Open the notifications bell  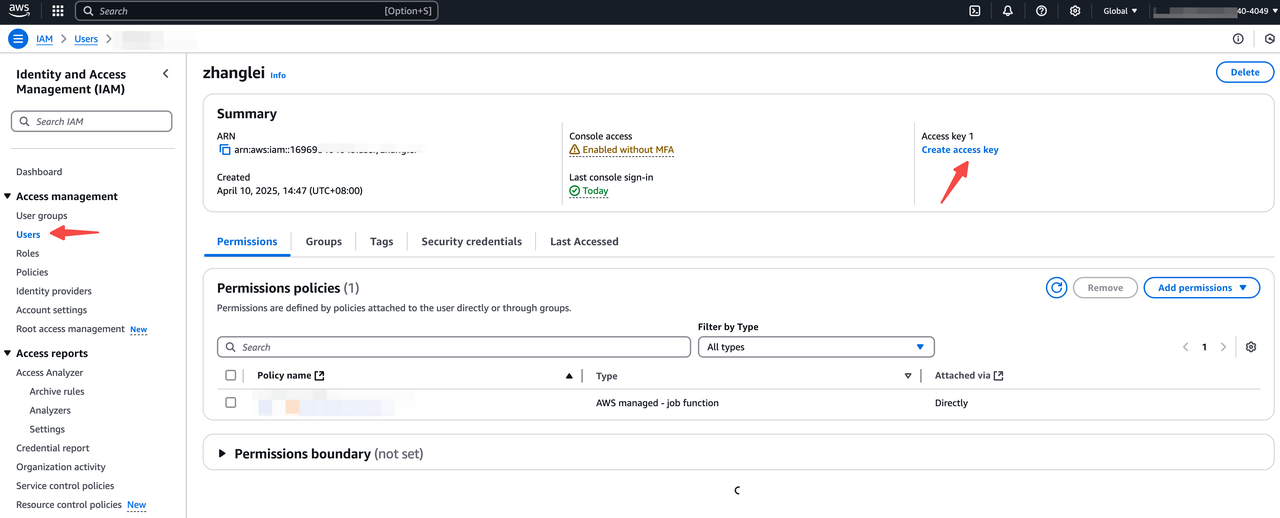(x=1008, y=11)
